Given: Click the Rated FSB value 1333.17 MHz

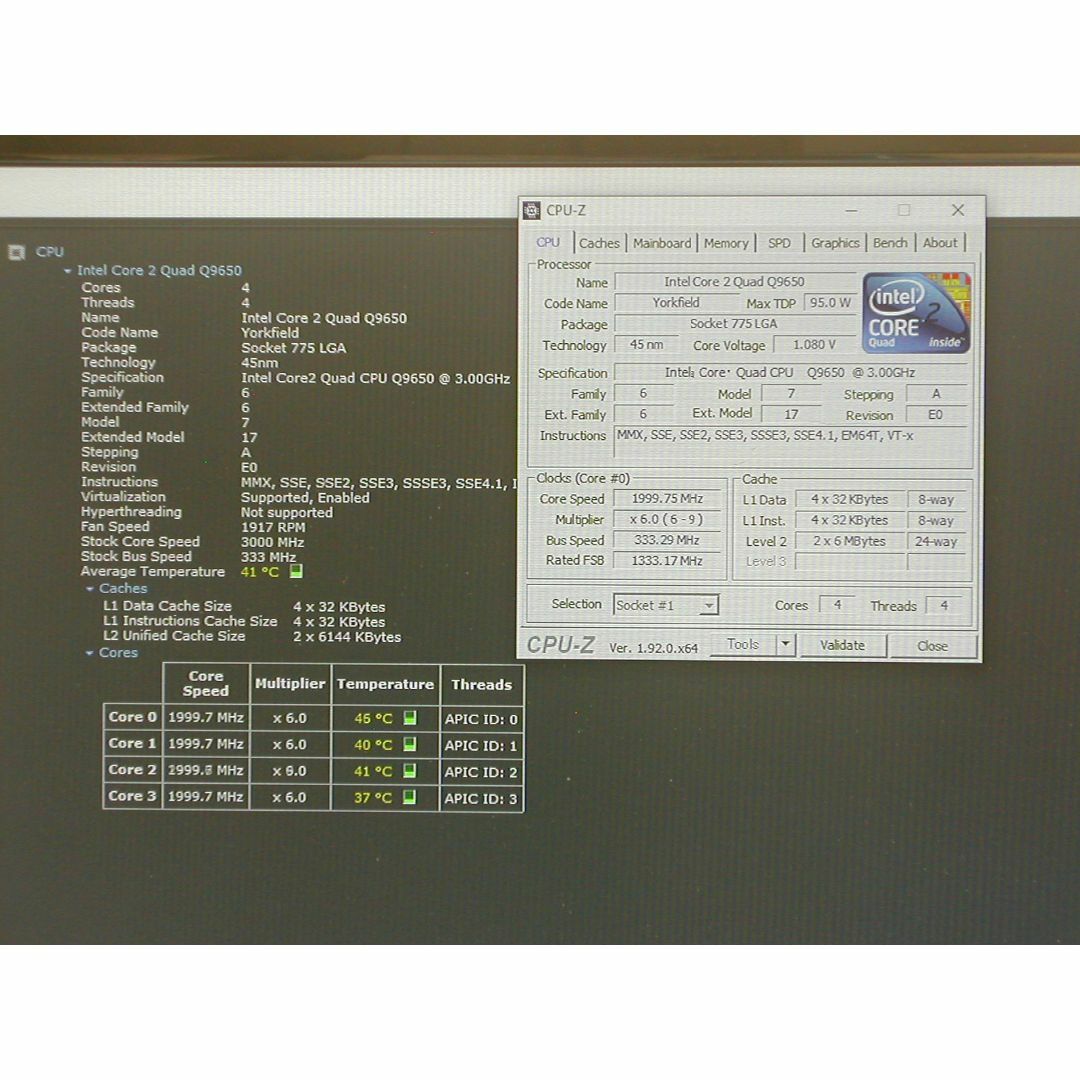Looking at the screenshot, I should (667, 561).
